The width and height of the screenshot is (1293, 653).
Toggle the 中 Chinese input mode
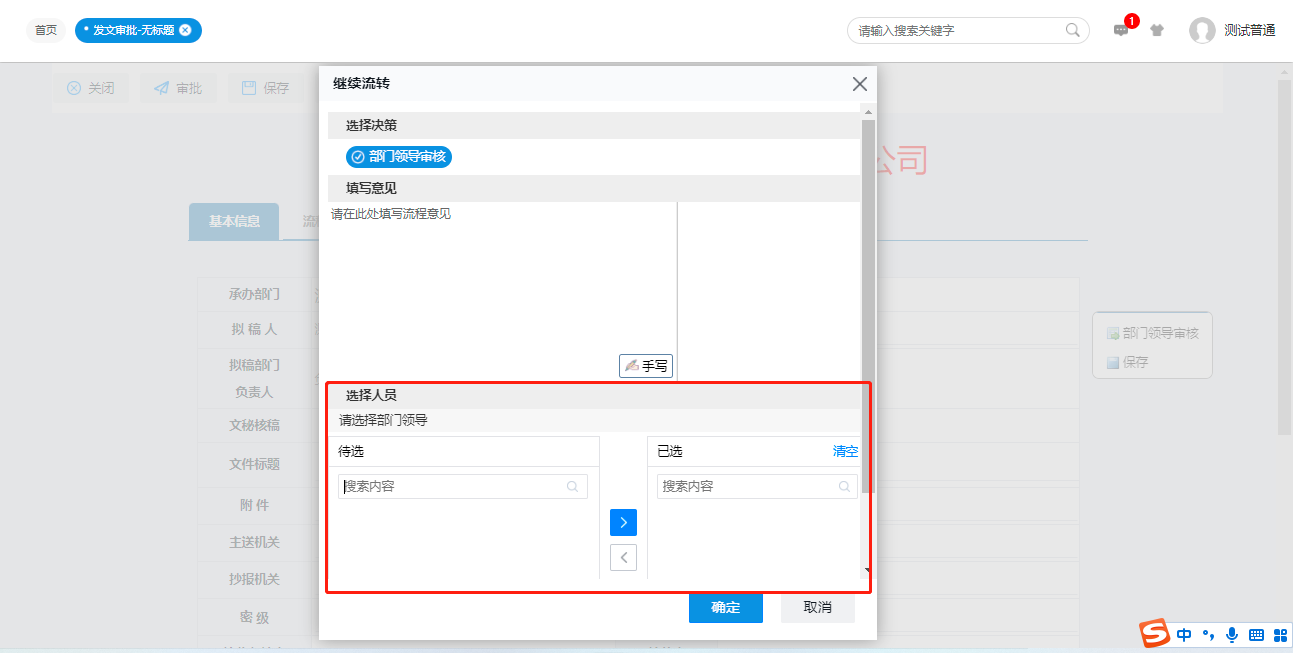(x=1184, y=634)
